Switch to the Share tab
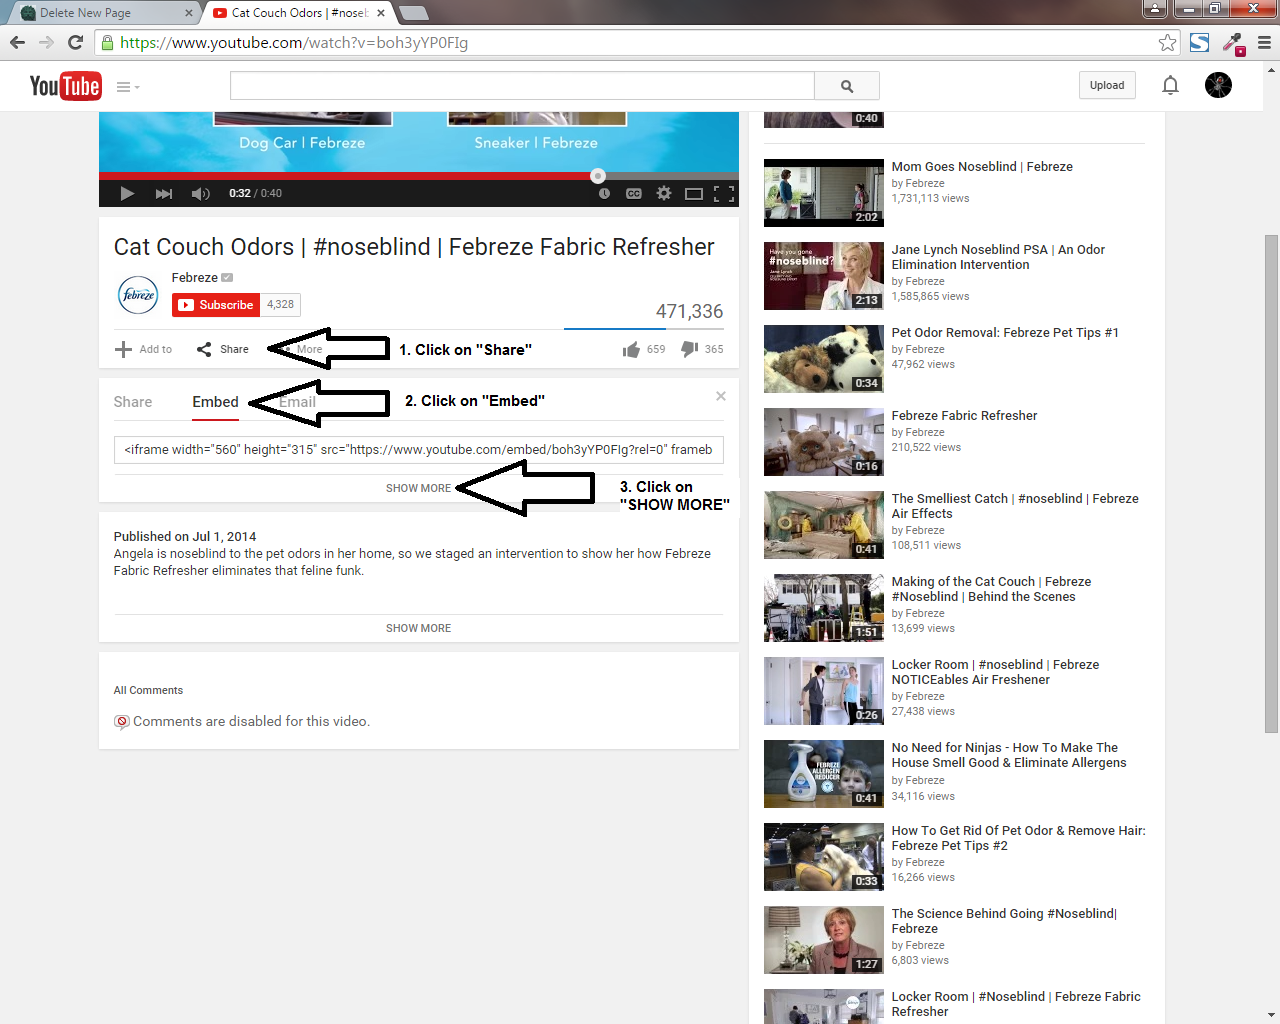 pos(133,402)
